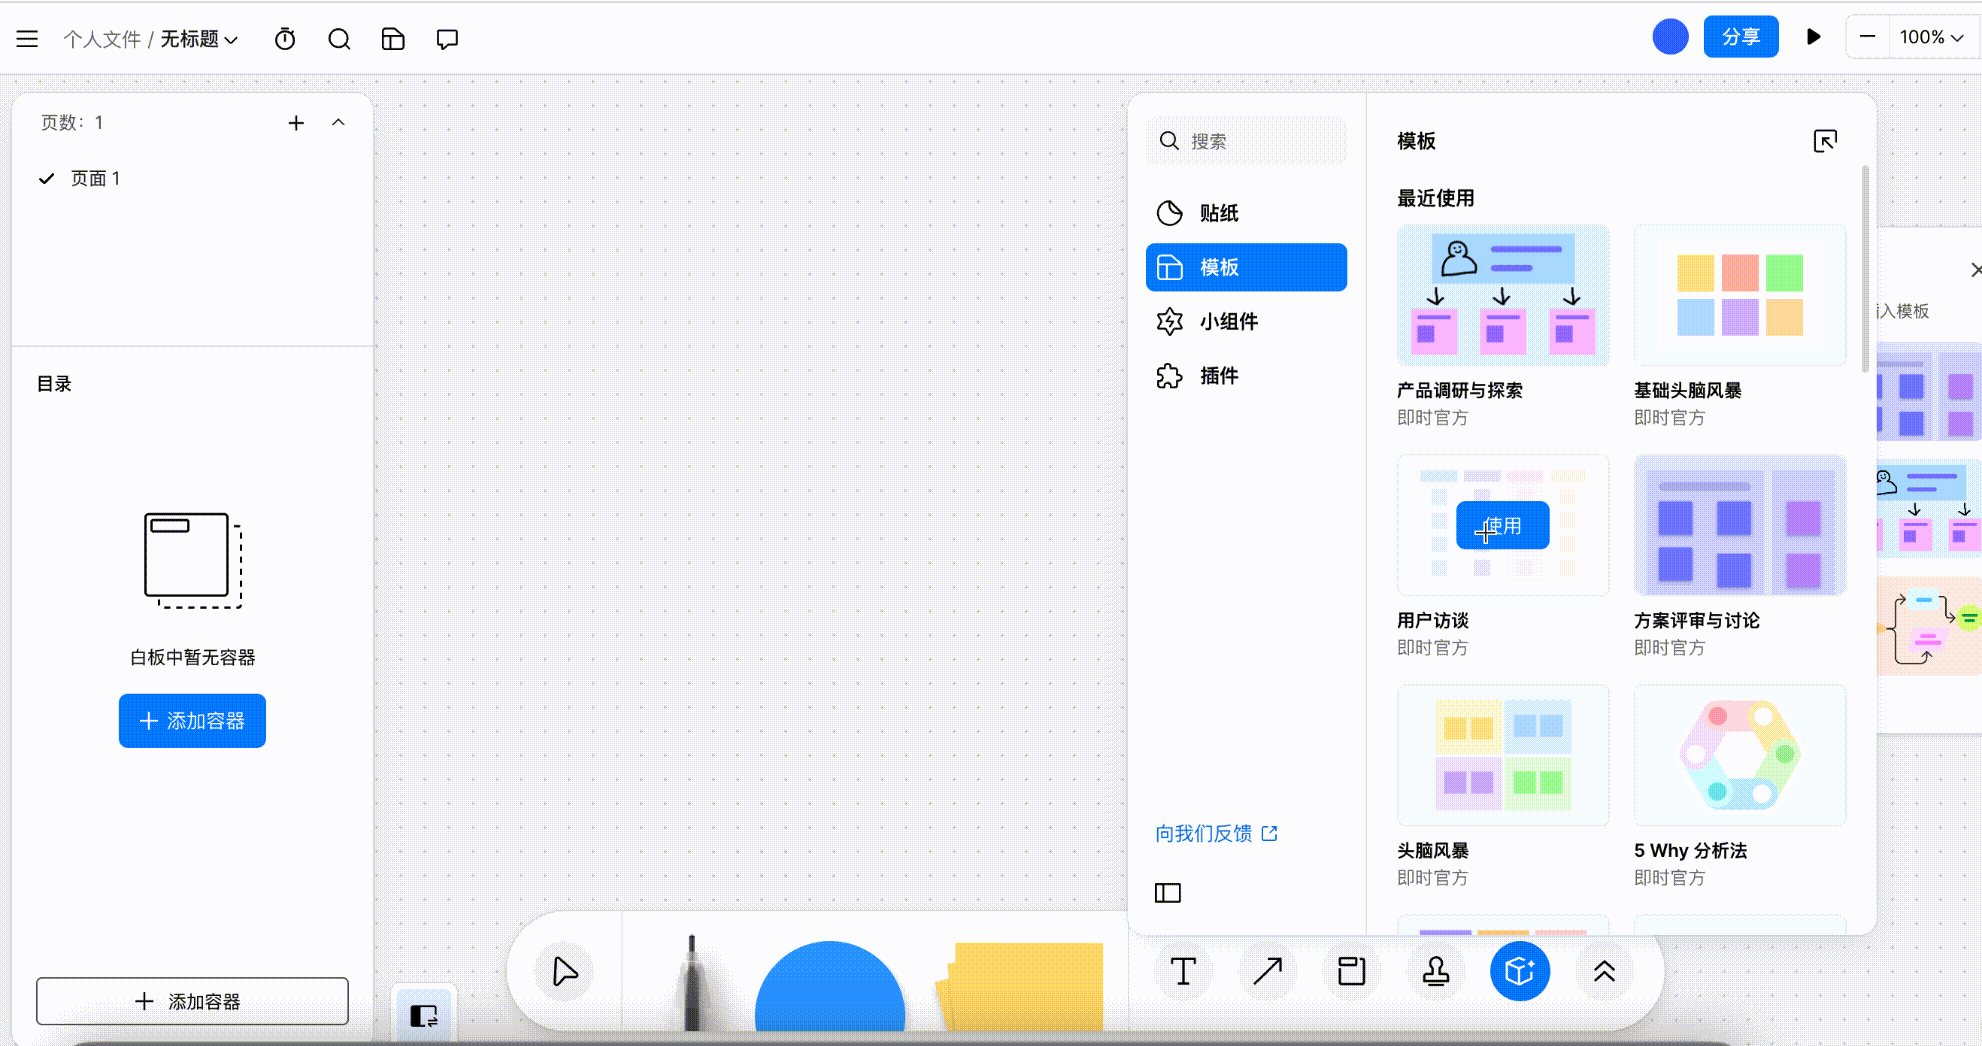Open the 小组件 widgets tab
The width and height of the screenshot is (1982, 1046).
tap(1246, 321)
